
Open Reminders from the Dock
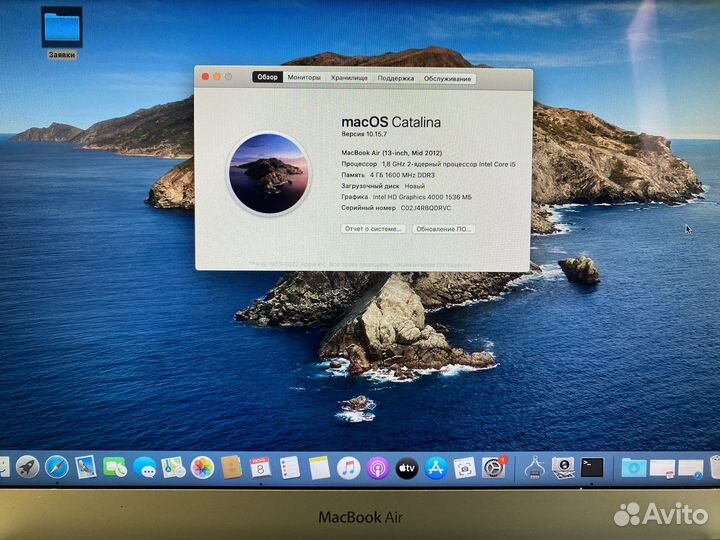(x=290, y=468)
